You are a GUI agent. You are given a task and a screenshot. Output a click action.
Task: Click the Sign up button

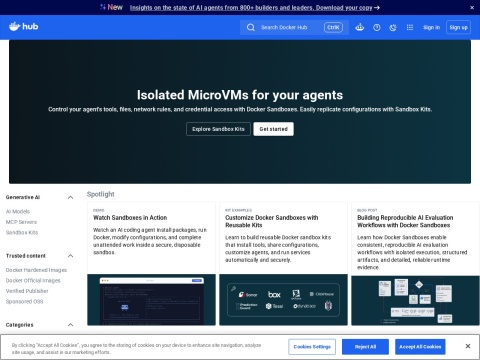pyautogui.click(x=458, y=27)
